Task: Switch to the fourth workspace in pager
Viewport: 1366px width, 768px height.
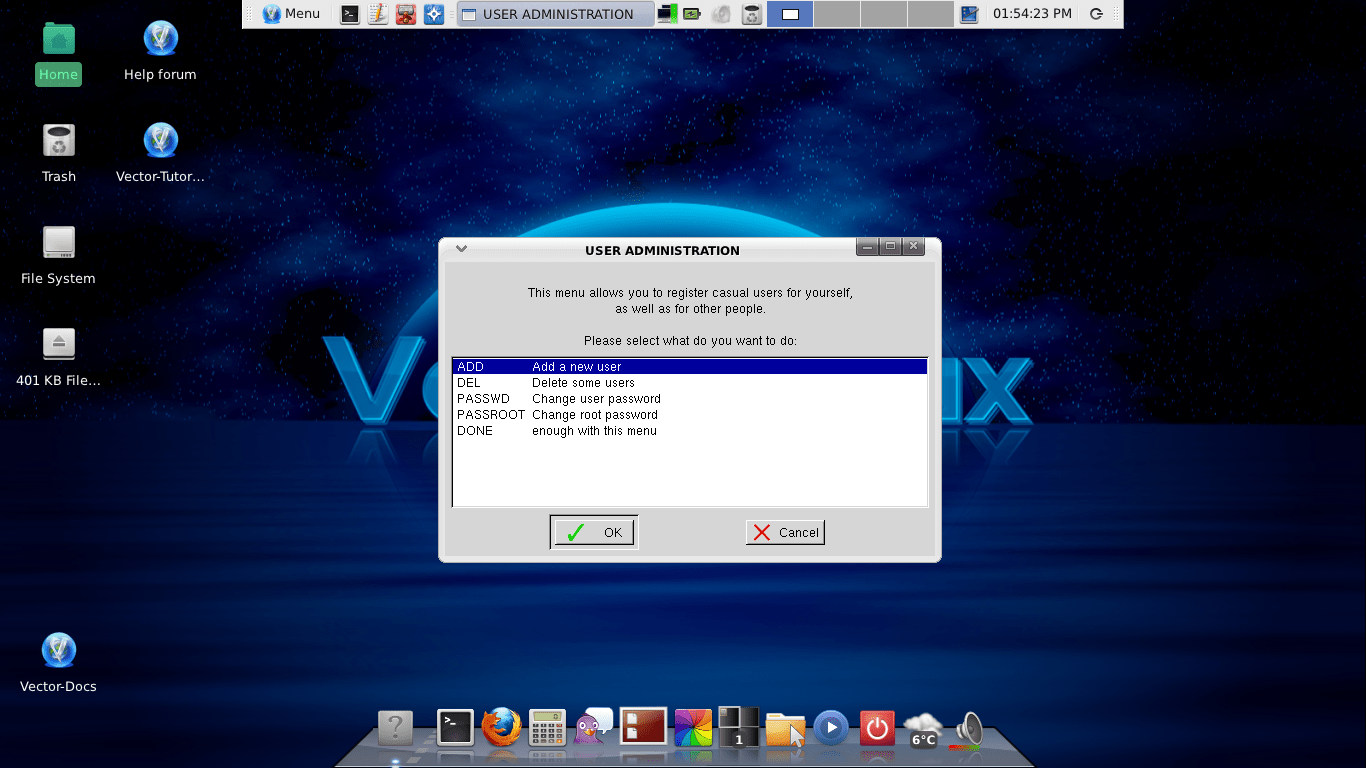Action: 931,14
